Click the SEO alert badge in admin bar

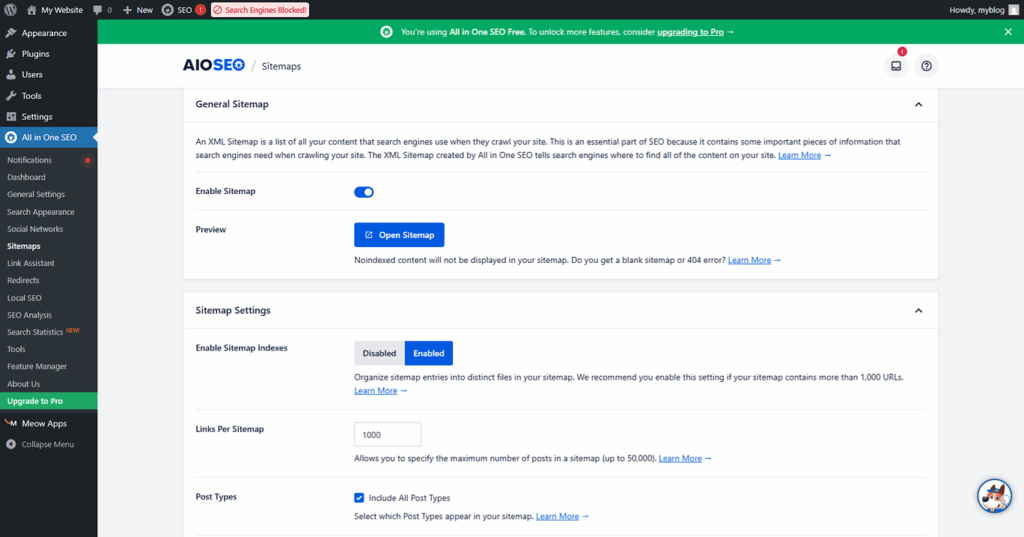[200, 10]
